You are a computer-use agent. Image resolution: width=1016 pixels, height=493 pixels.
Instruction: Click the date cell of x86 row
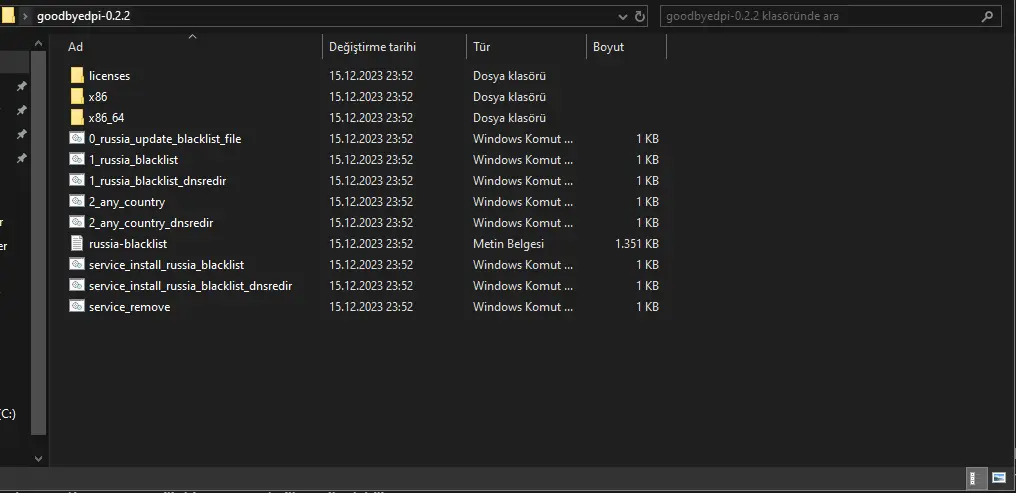[371, 97]
